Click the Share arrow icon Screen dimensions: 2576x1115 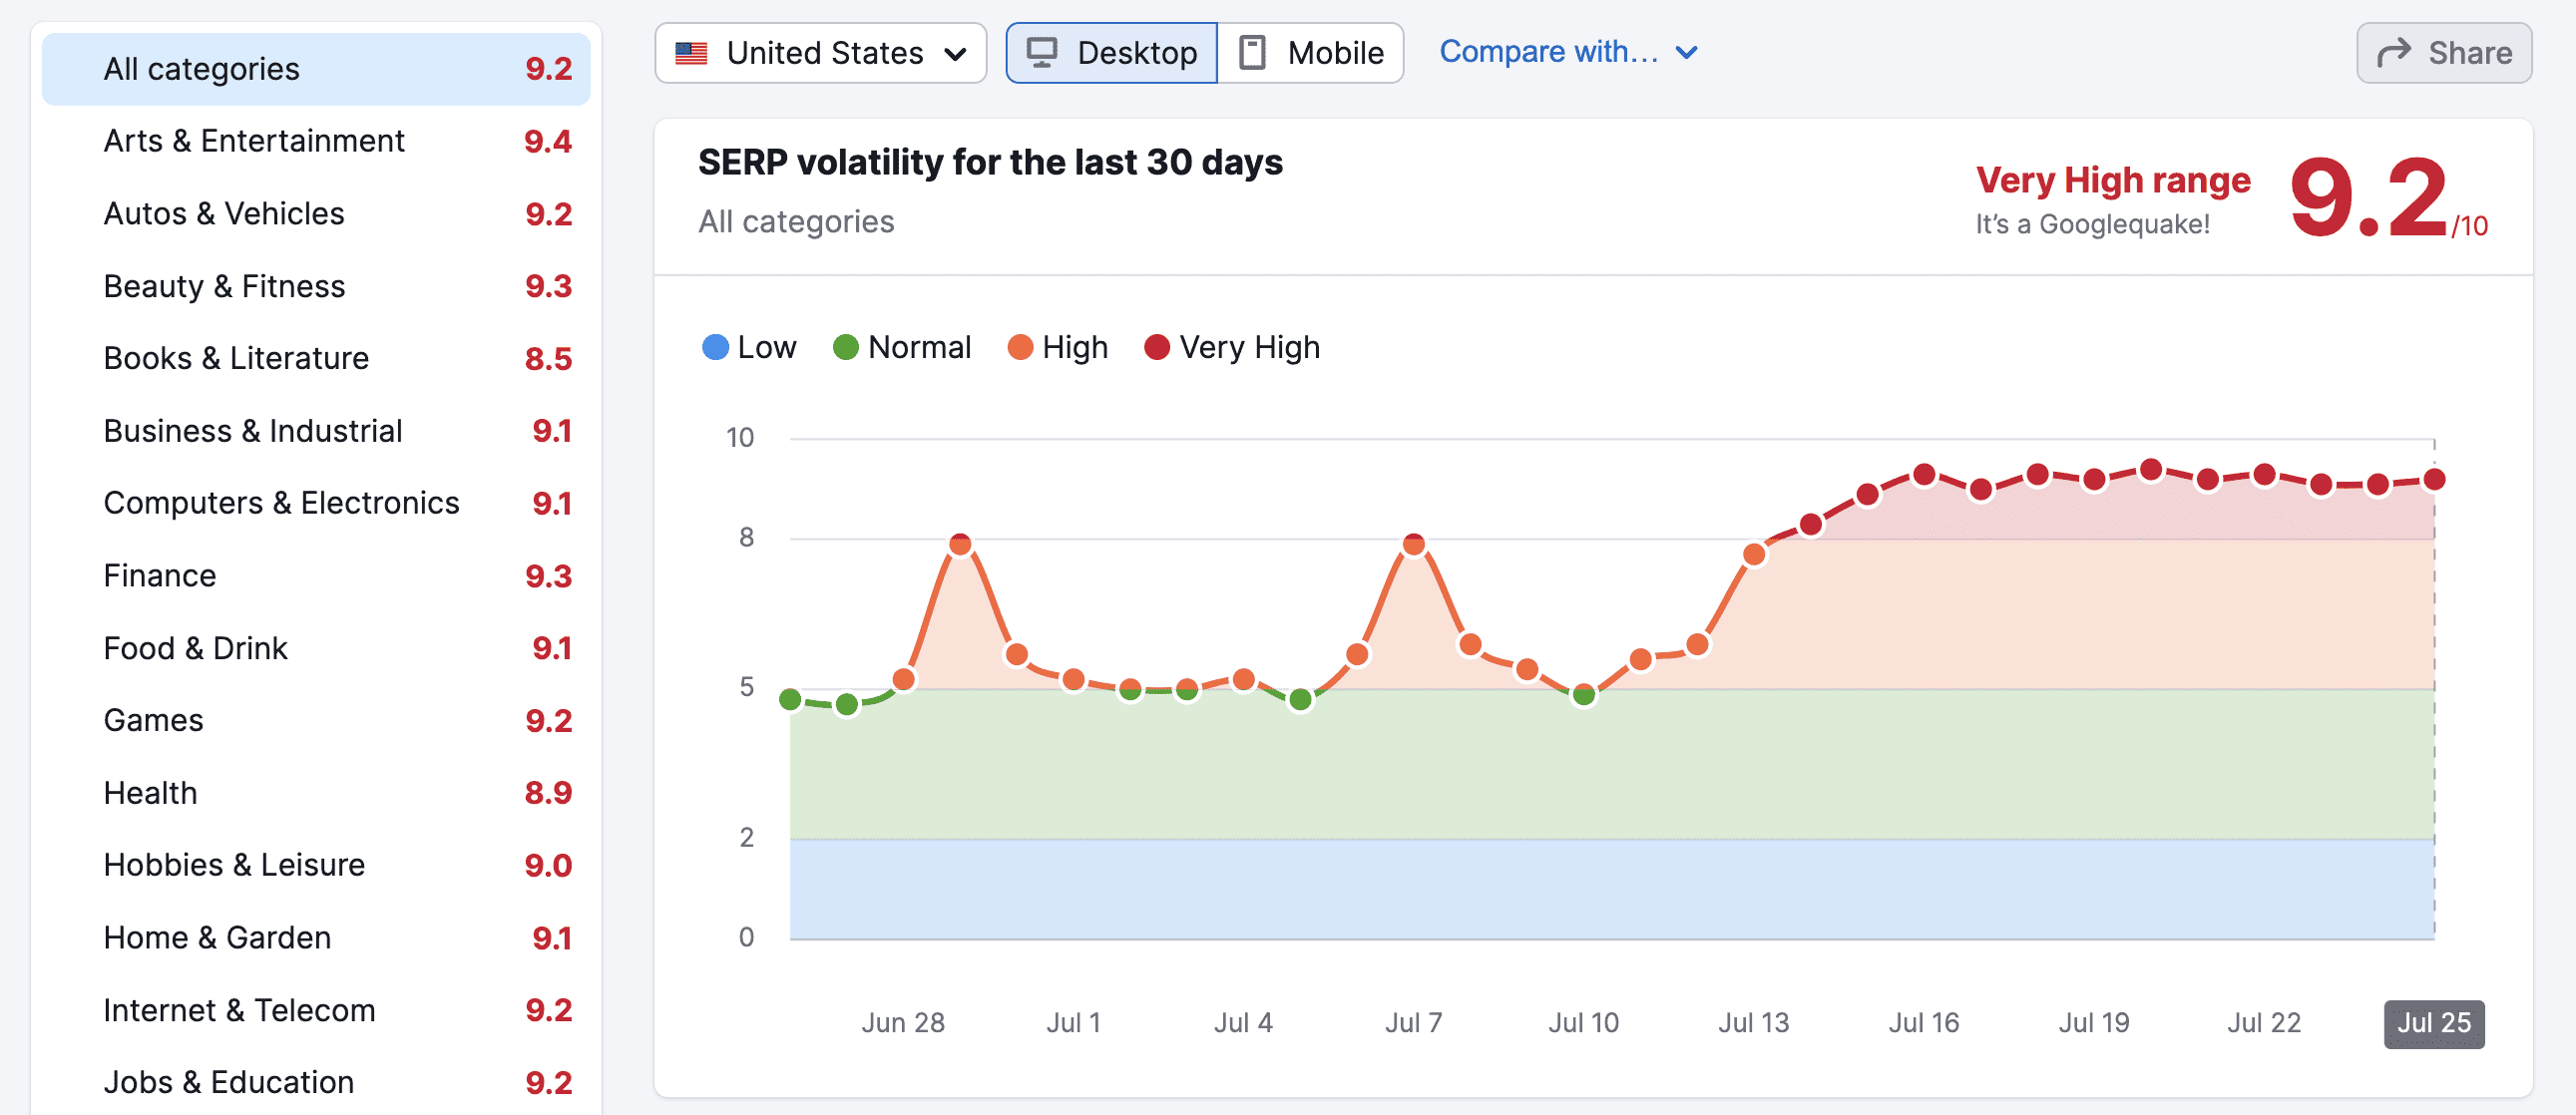tap(2394, 53)
